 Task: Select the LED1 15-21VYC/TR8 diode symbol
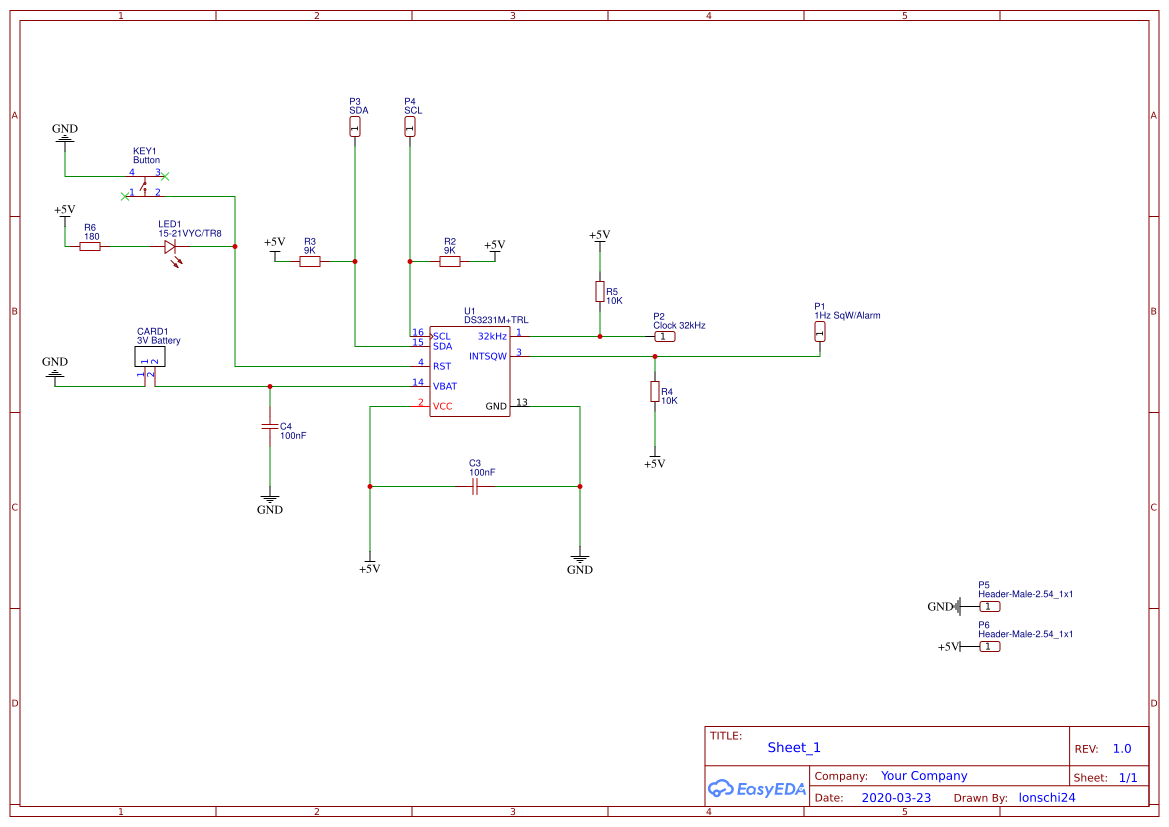coord(170,245)
